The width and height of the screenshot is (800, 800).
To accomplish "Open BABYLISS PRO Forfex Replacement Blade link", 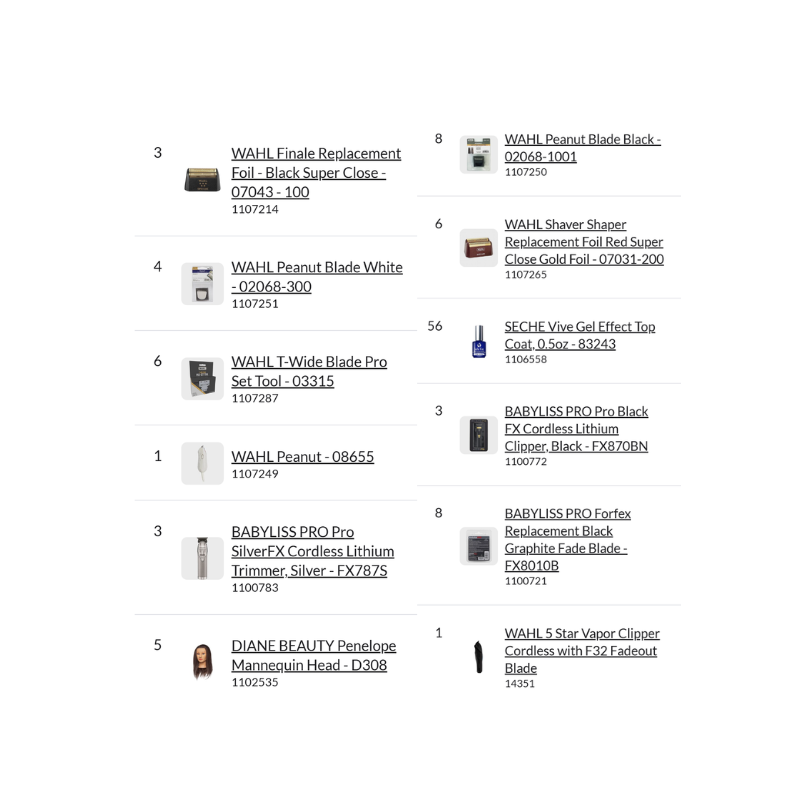I will pos(567,539).
